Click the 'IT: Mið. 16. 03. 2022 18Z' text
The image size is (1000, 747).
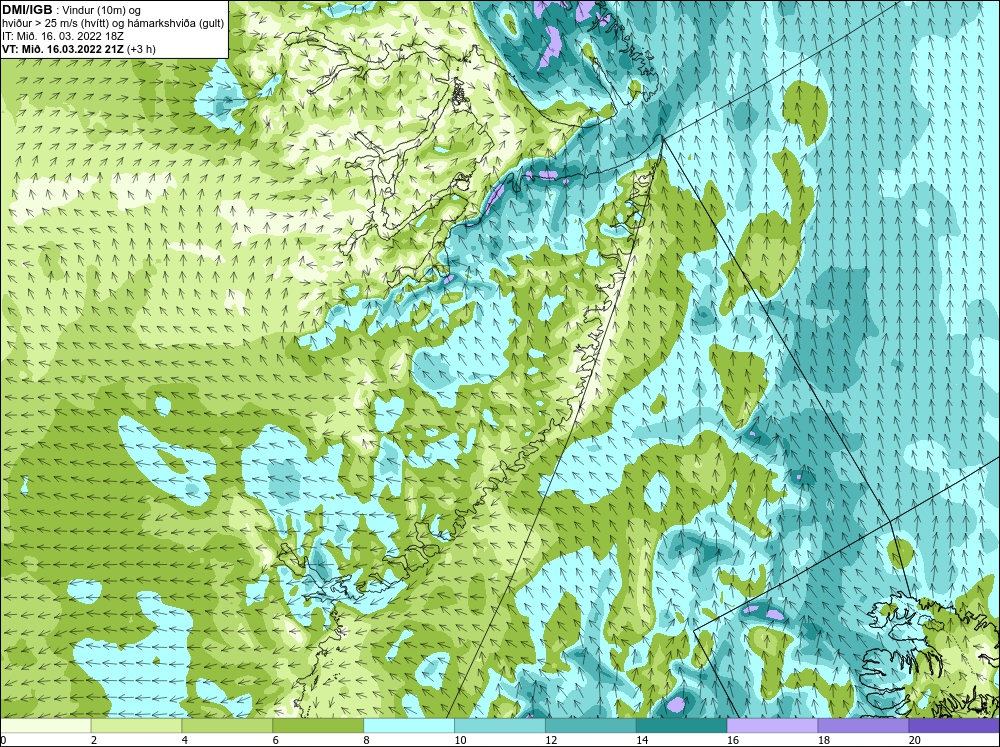pyautogui.click(x=62, y=36)
